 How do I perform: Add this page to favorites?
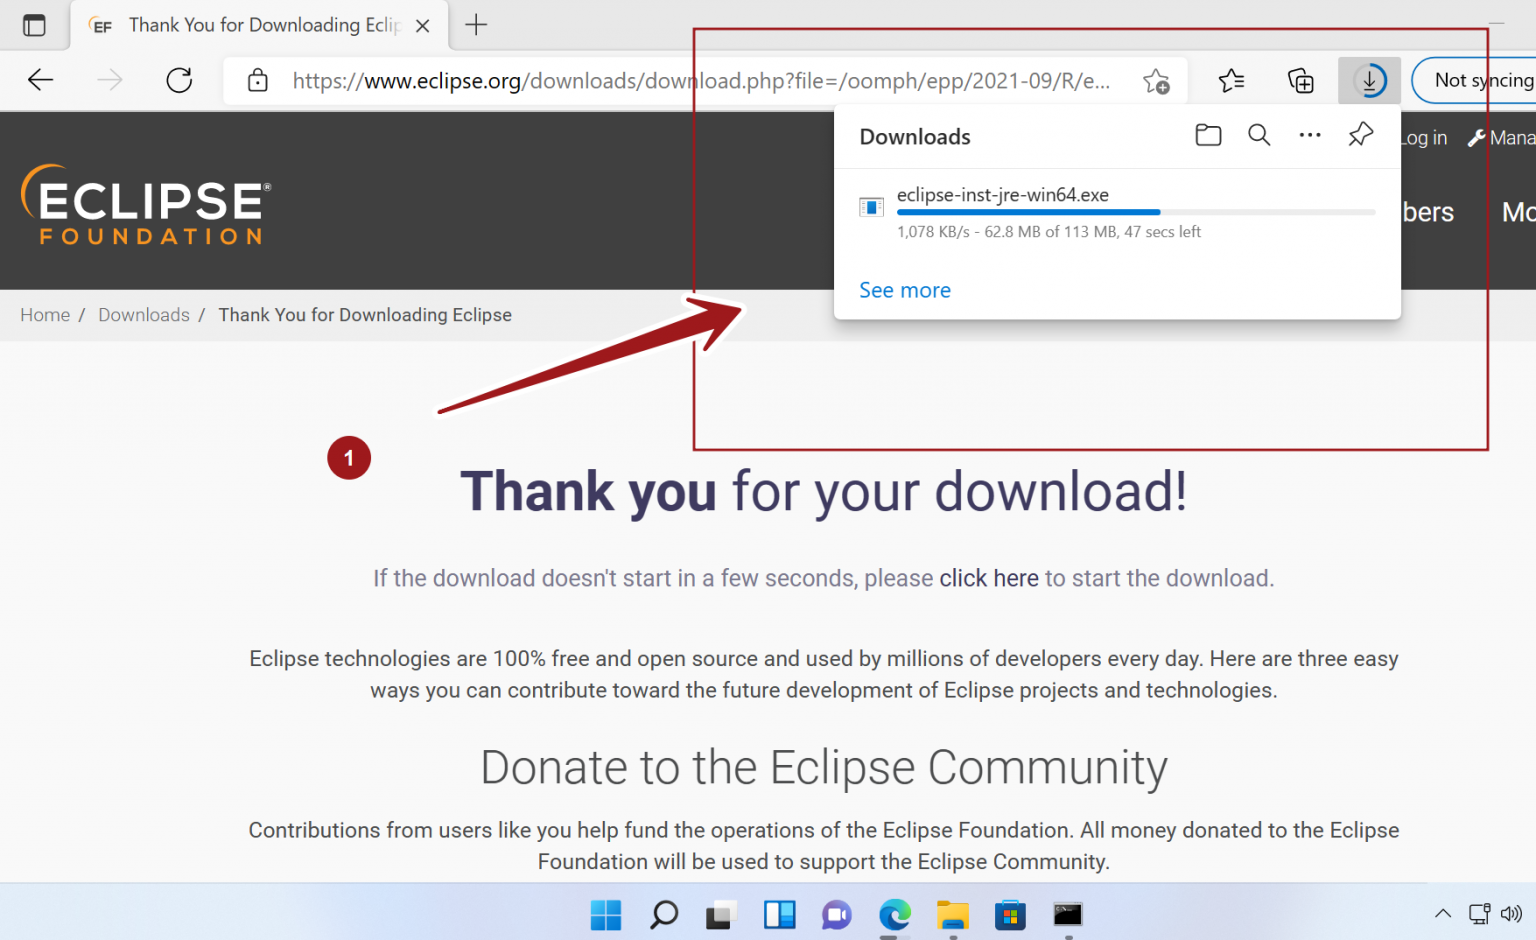point(1156,81)
